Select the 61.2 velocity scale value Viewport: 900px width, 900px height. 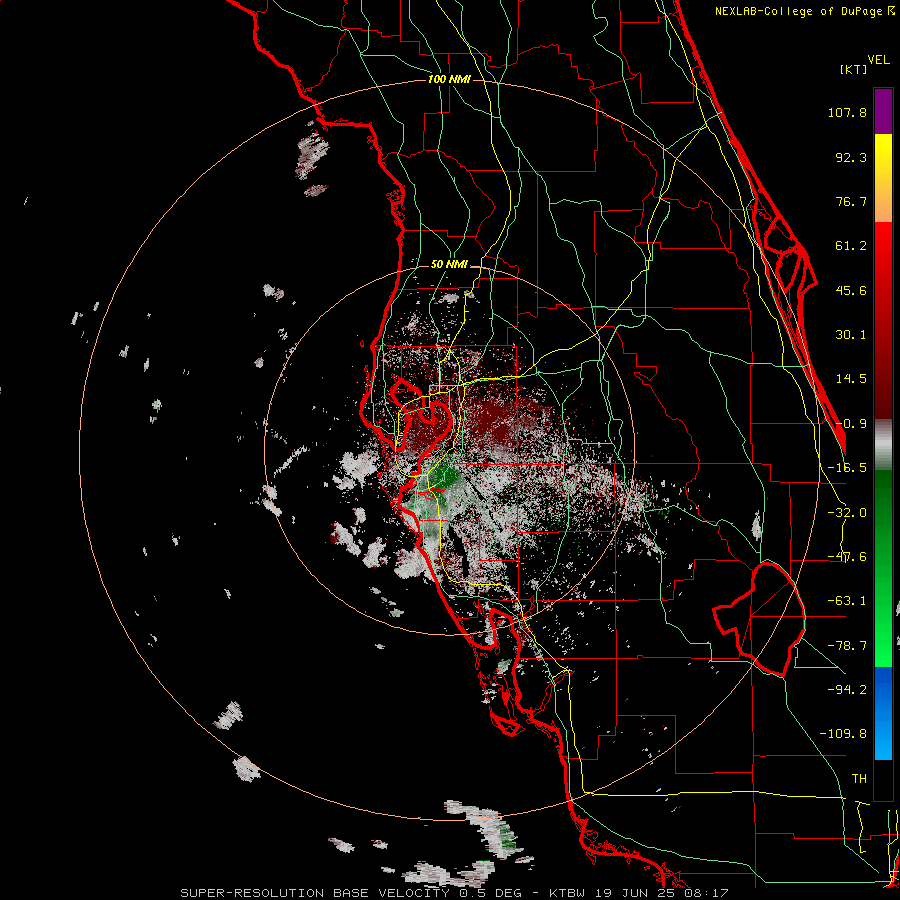(851, 246)
